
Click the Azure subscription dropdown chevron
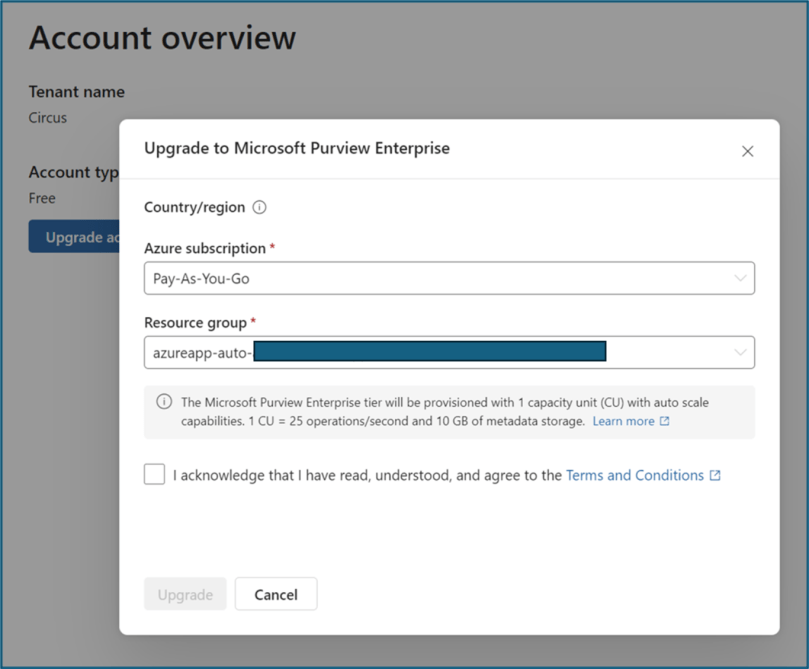739,278
